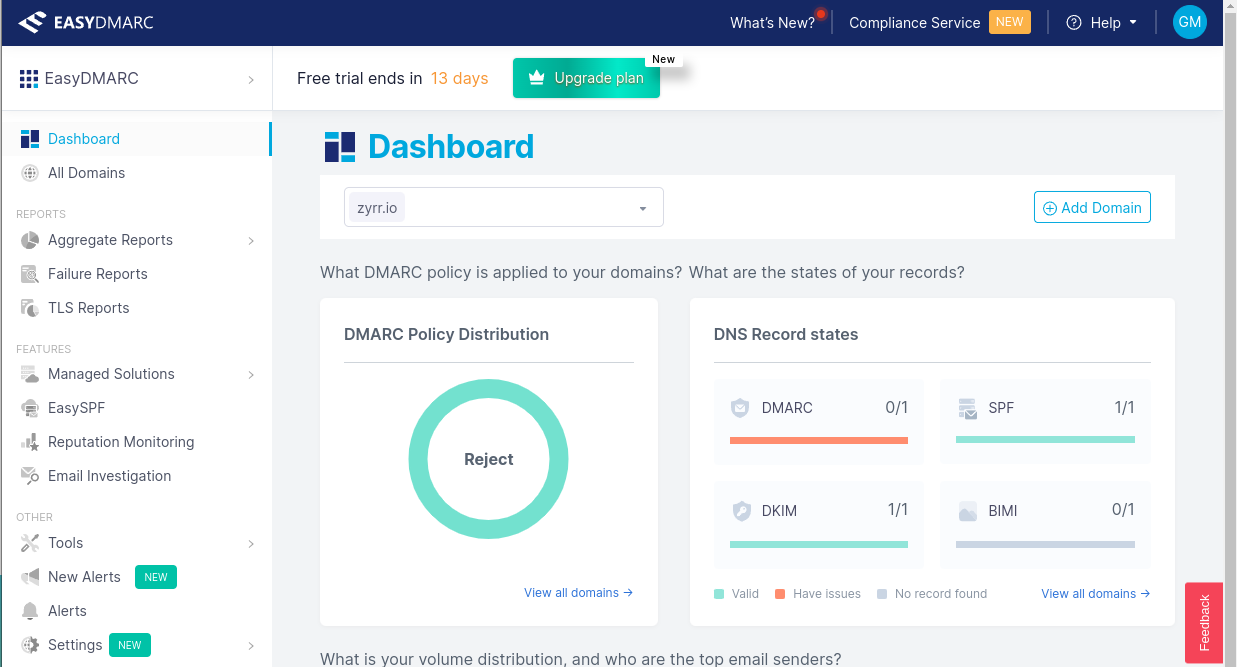Select the EasySPF feature icon
This screenshot has width=1237, height=667.
(x=31, y=408)
